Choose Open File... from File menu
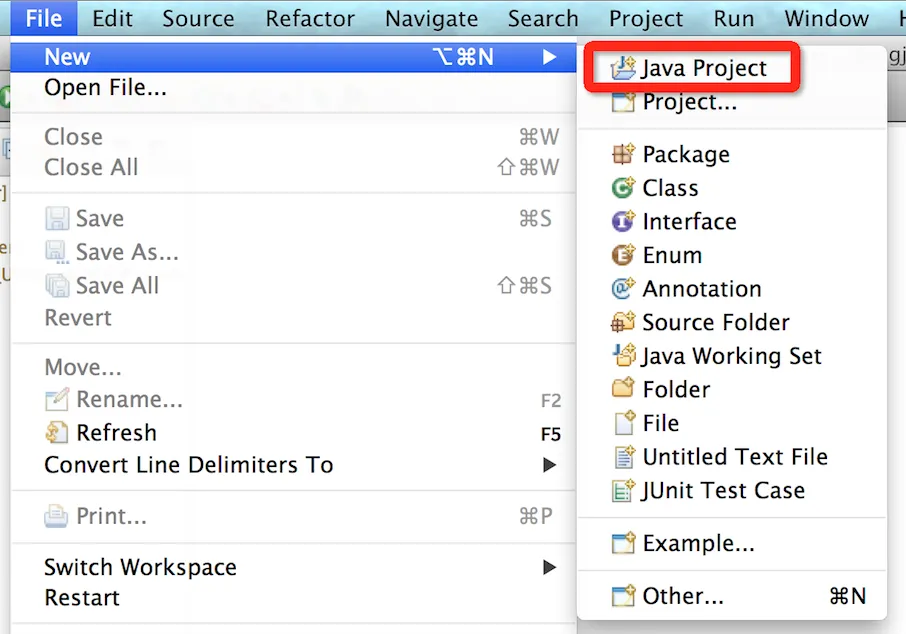Screen dimensions: 906x634 tap(105, 89)
